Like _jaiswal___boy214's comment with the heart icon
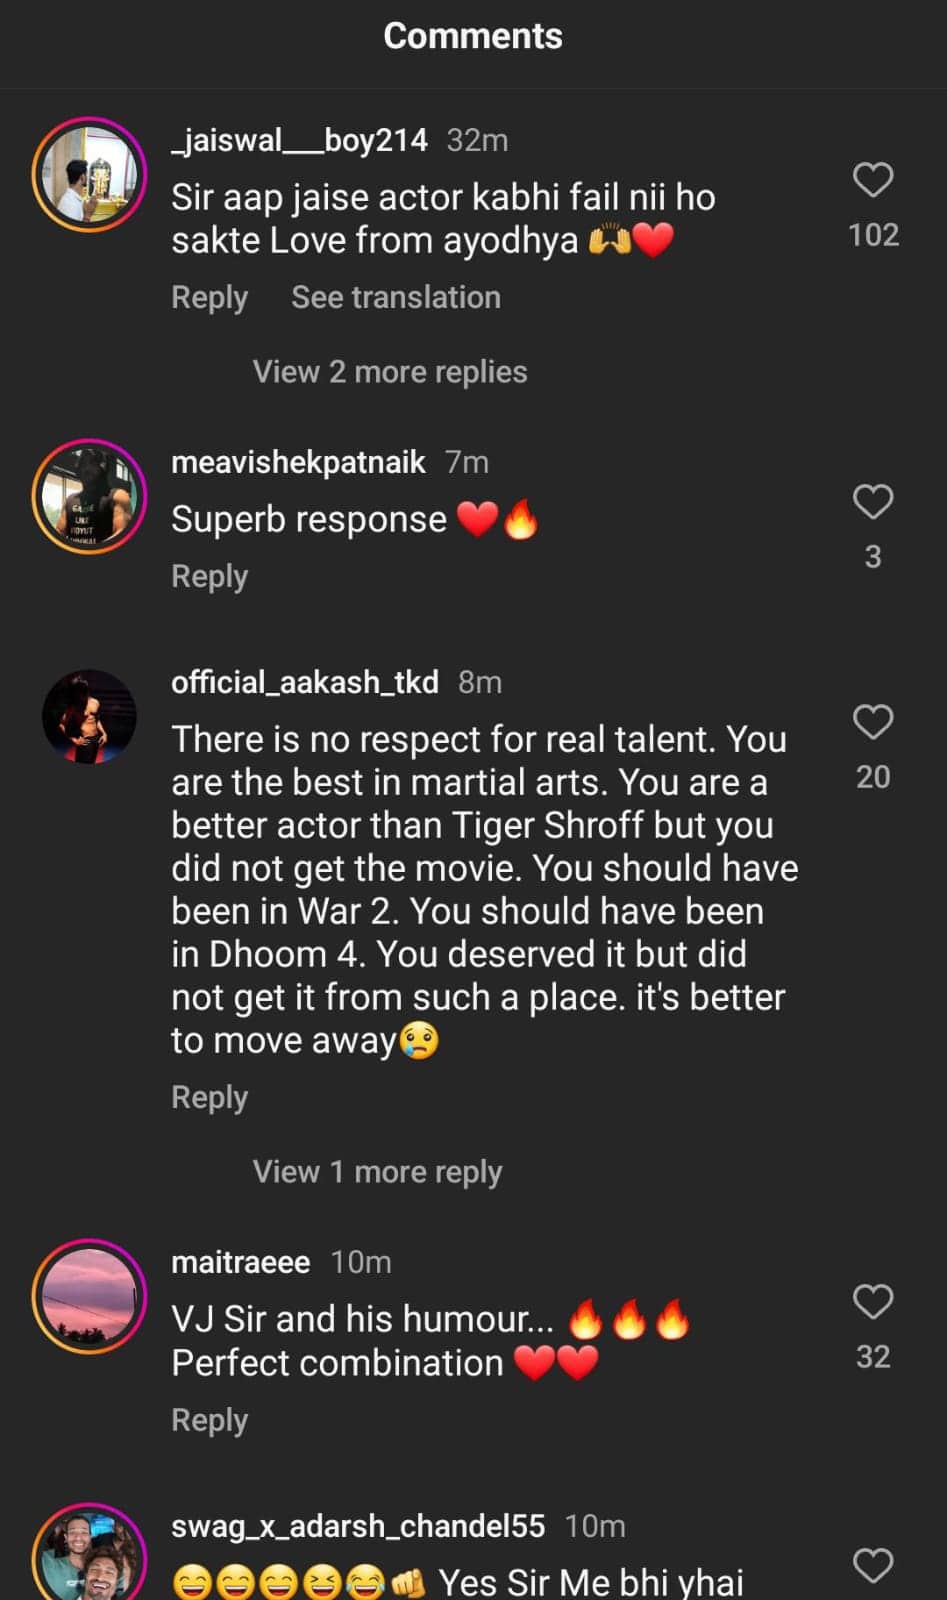The image size is (947, 1600). pos(872,178)
